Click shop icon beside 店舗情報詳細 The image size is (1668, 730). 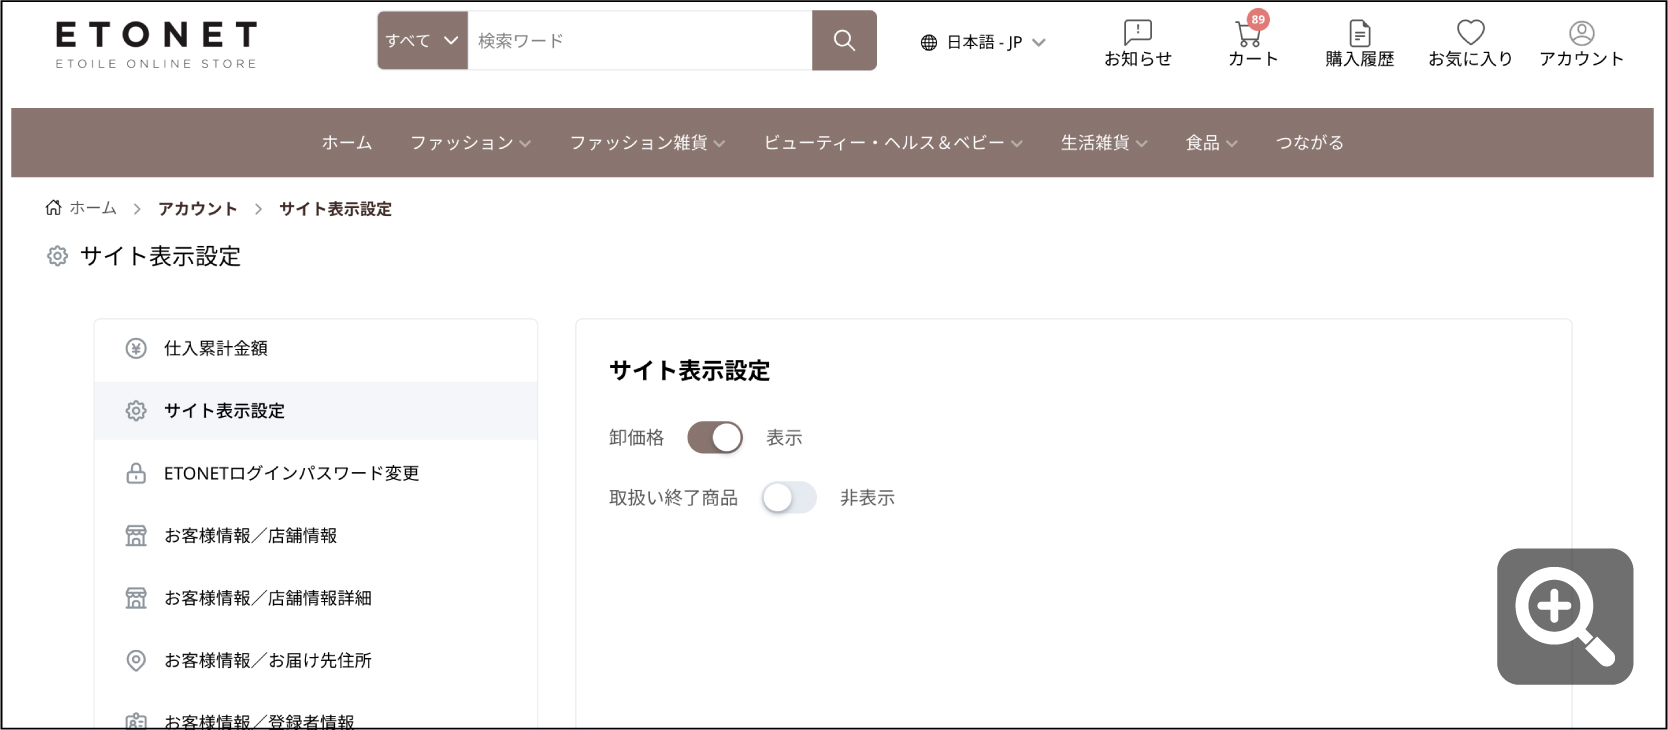[136, 598]
